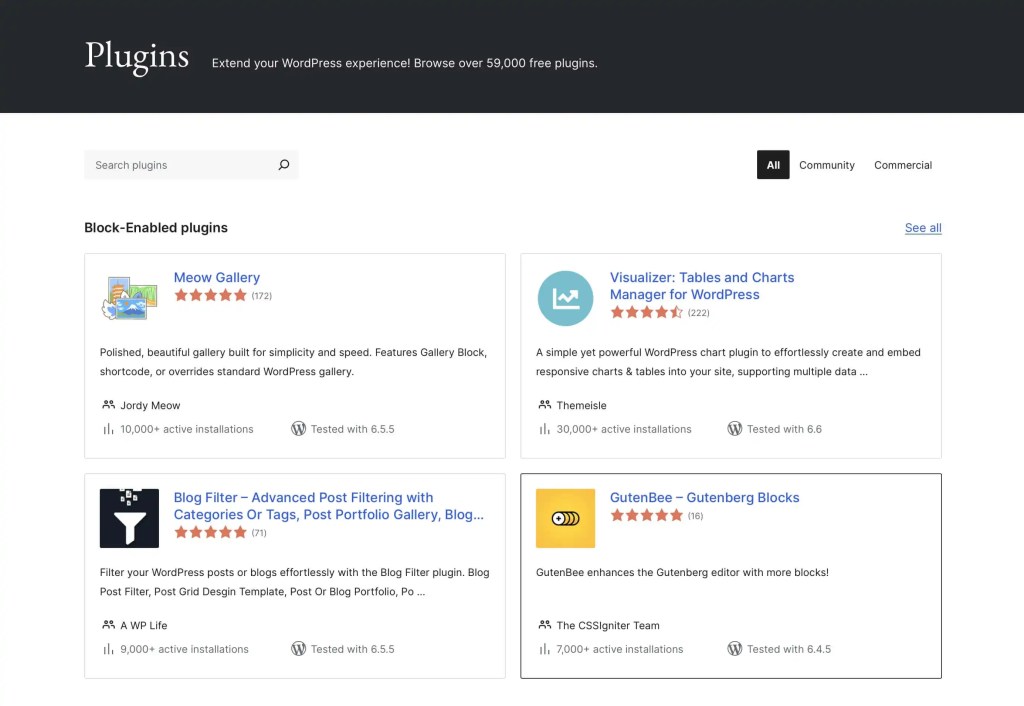Click the magnifying glass search icon
The image size is (1024, 706).
[283, 165]
